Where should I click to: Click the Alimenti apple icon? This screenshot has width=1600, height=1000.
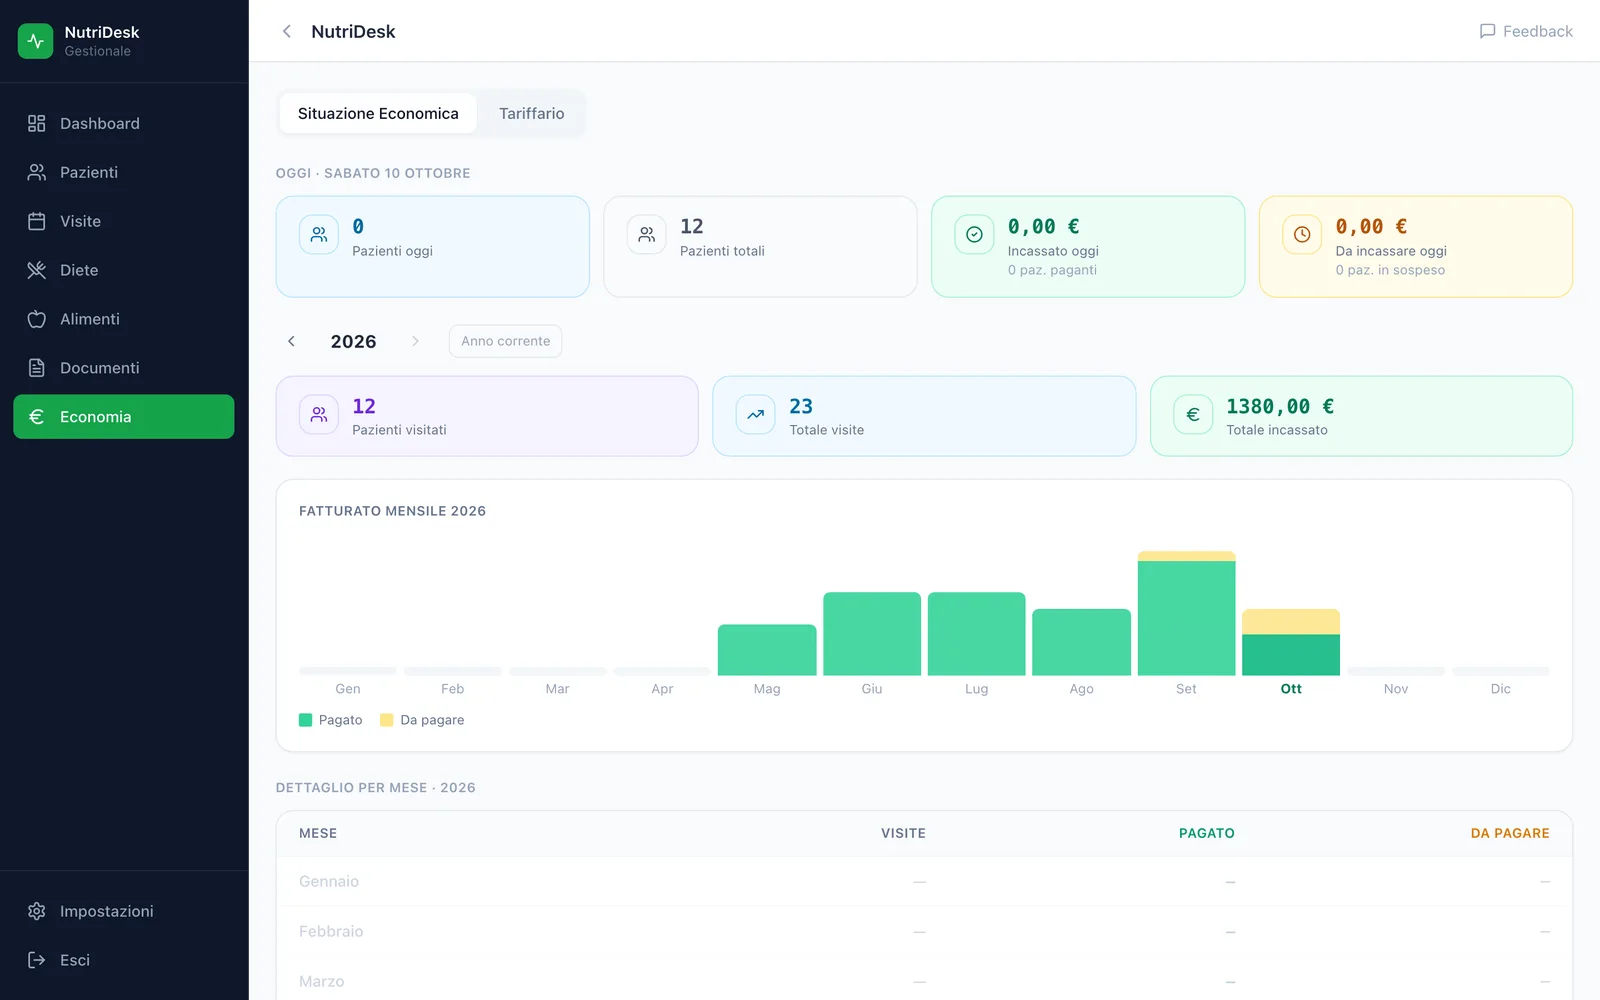click(x=37, y=319)
